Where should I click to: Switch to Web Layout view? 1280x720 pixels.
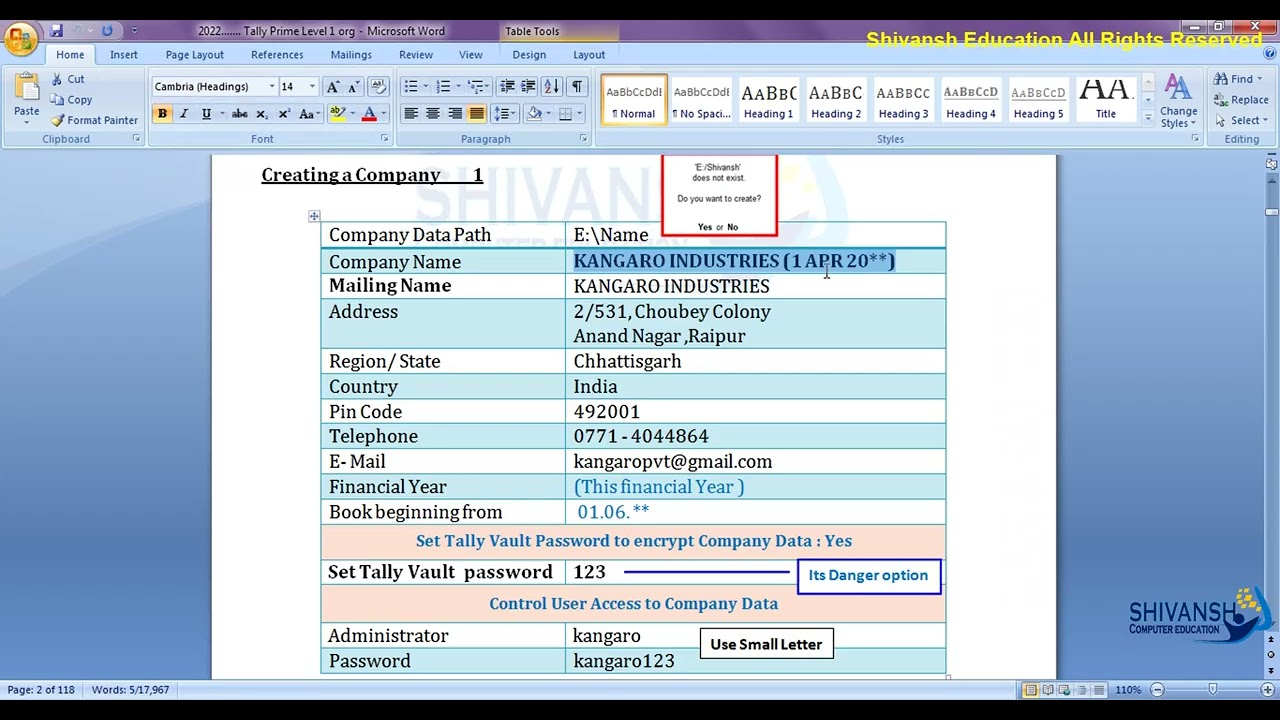[1064, 690]
